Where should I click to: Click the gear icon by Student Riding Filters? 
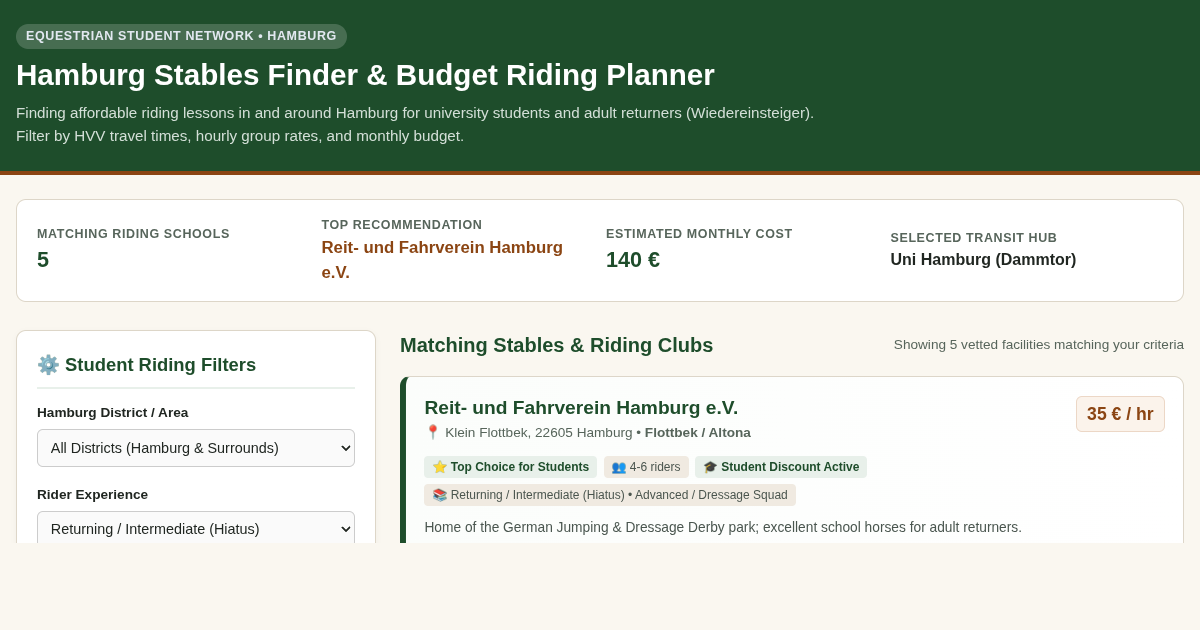coord(48,365)
